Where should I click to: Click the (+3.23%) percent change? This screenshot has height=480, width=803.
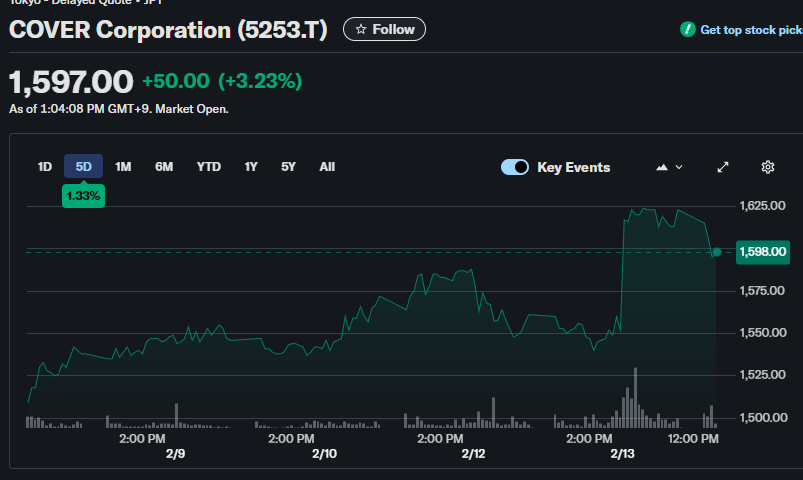(260, 81)
